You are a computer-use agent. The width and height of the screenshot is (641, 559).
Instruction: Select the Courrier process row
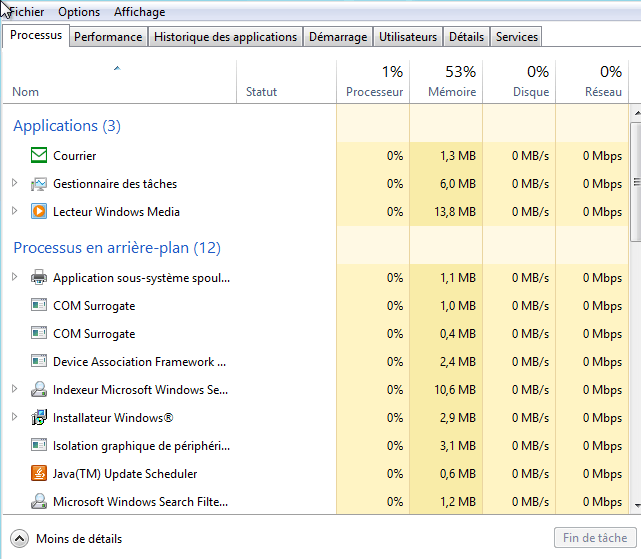tap(316, 155)
